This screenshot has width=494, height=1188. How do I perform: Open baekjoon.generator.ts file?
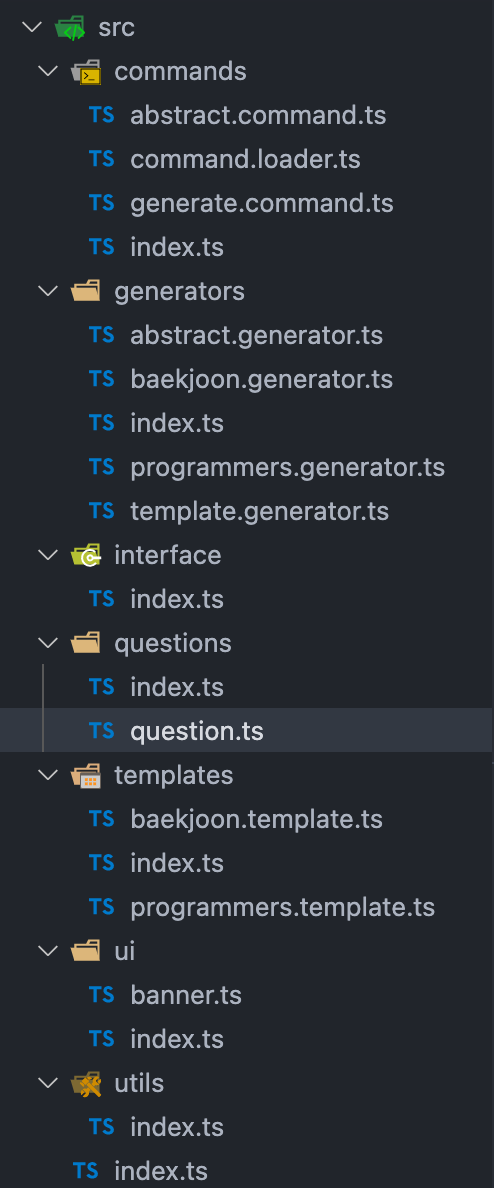click(x=261, y=380)
